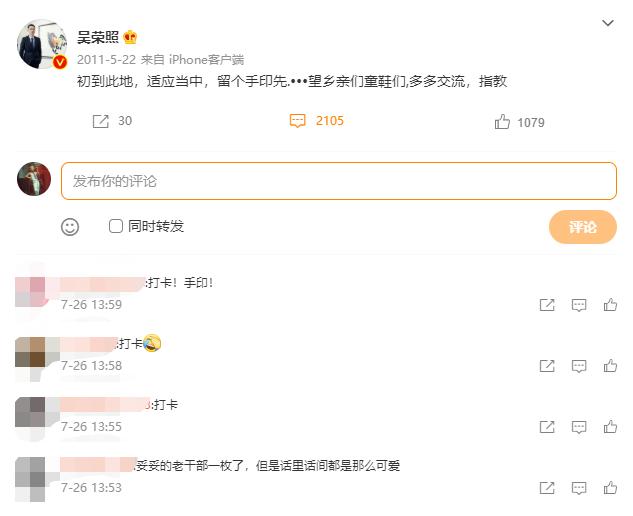The height and width of the screenshot is (516, 633).
Task: Expand the post options chevron menu
Action: pyautogui.click(x=607, y=22)
